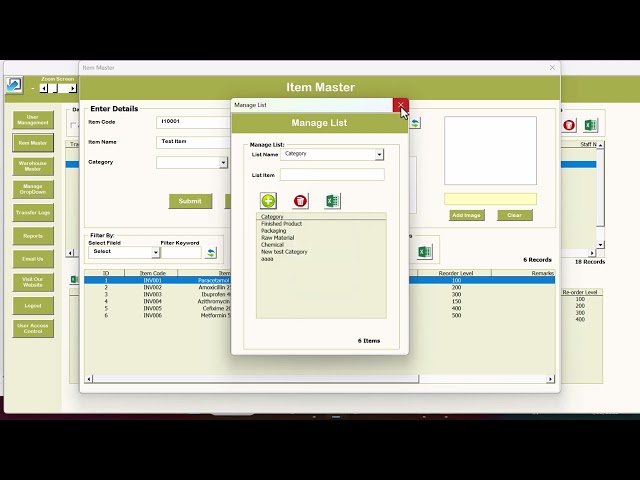Open Transfer Logs from sidebar
The height and width of the screenshot is (480, 640).
point(33,213)
